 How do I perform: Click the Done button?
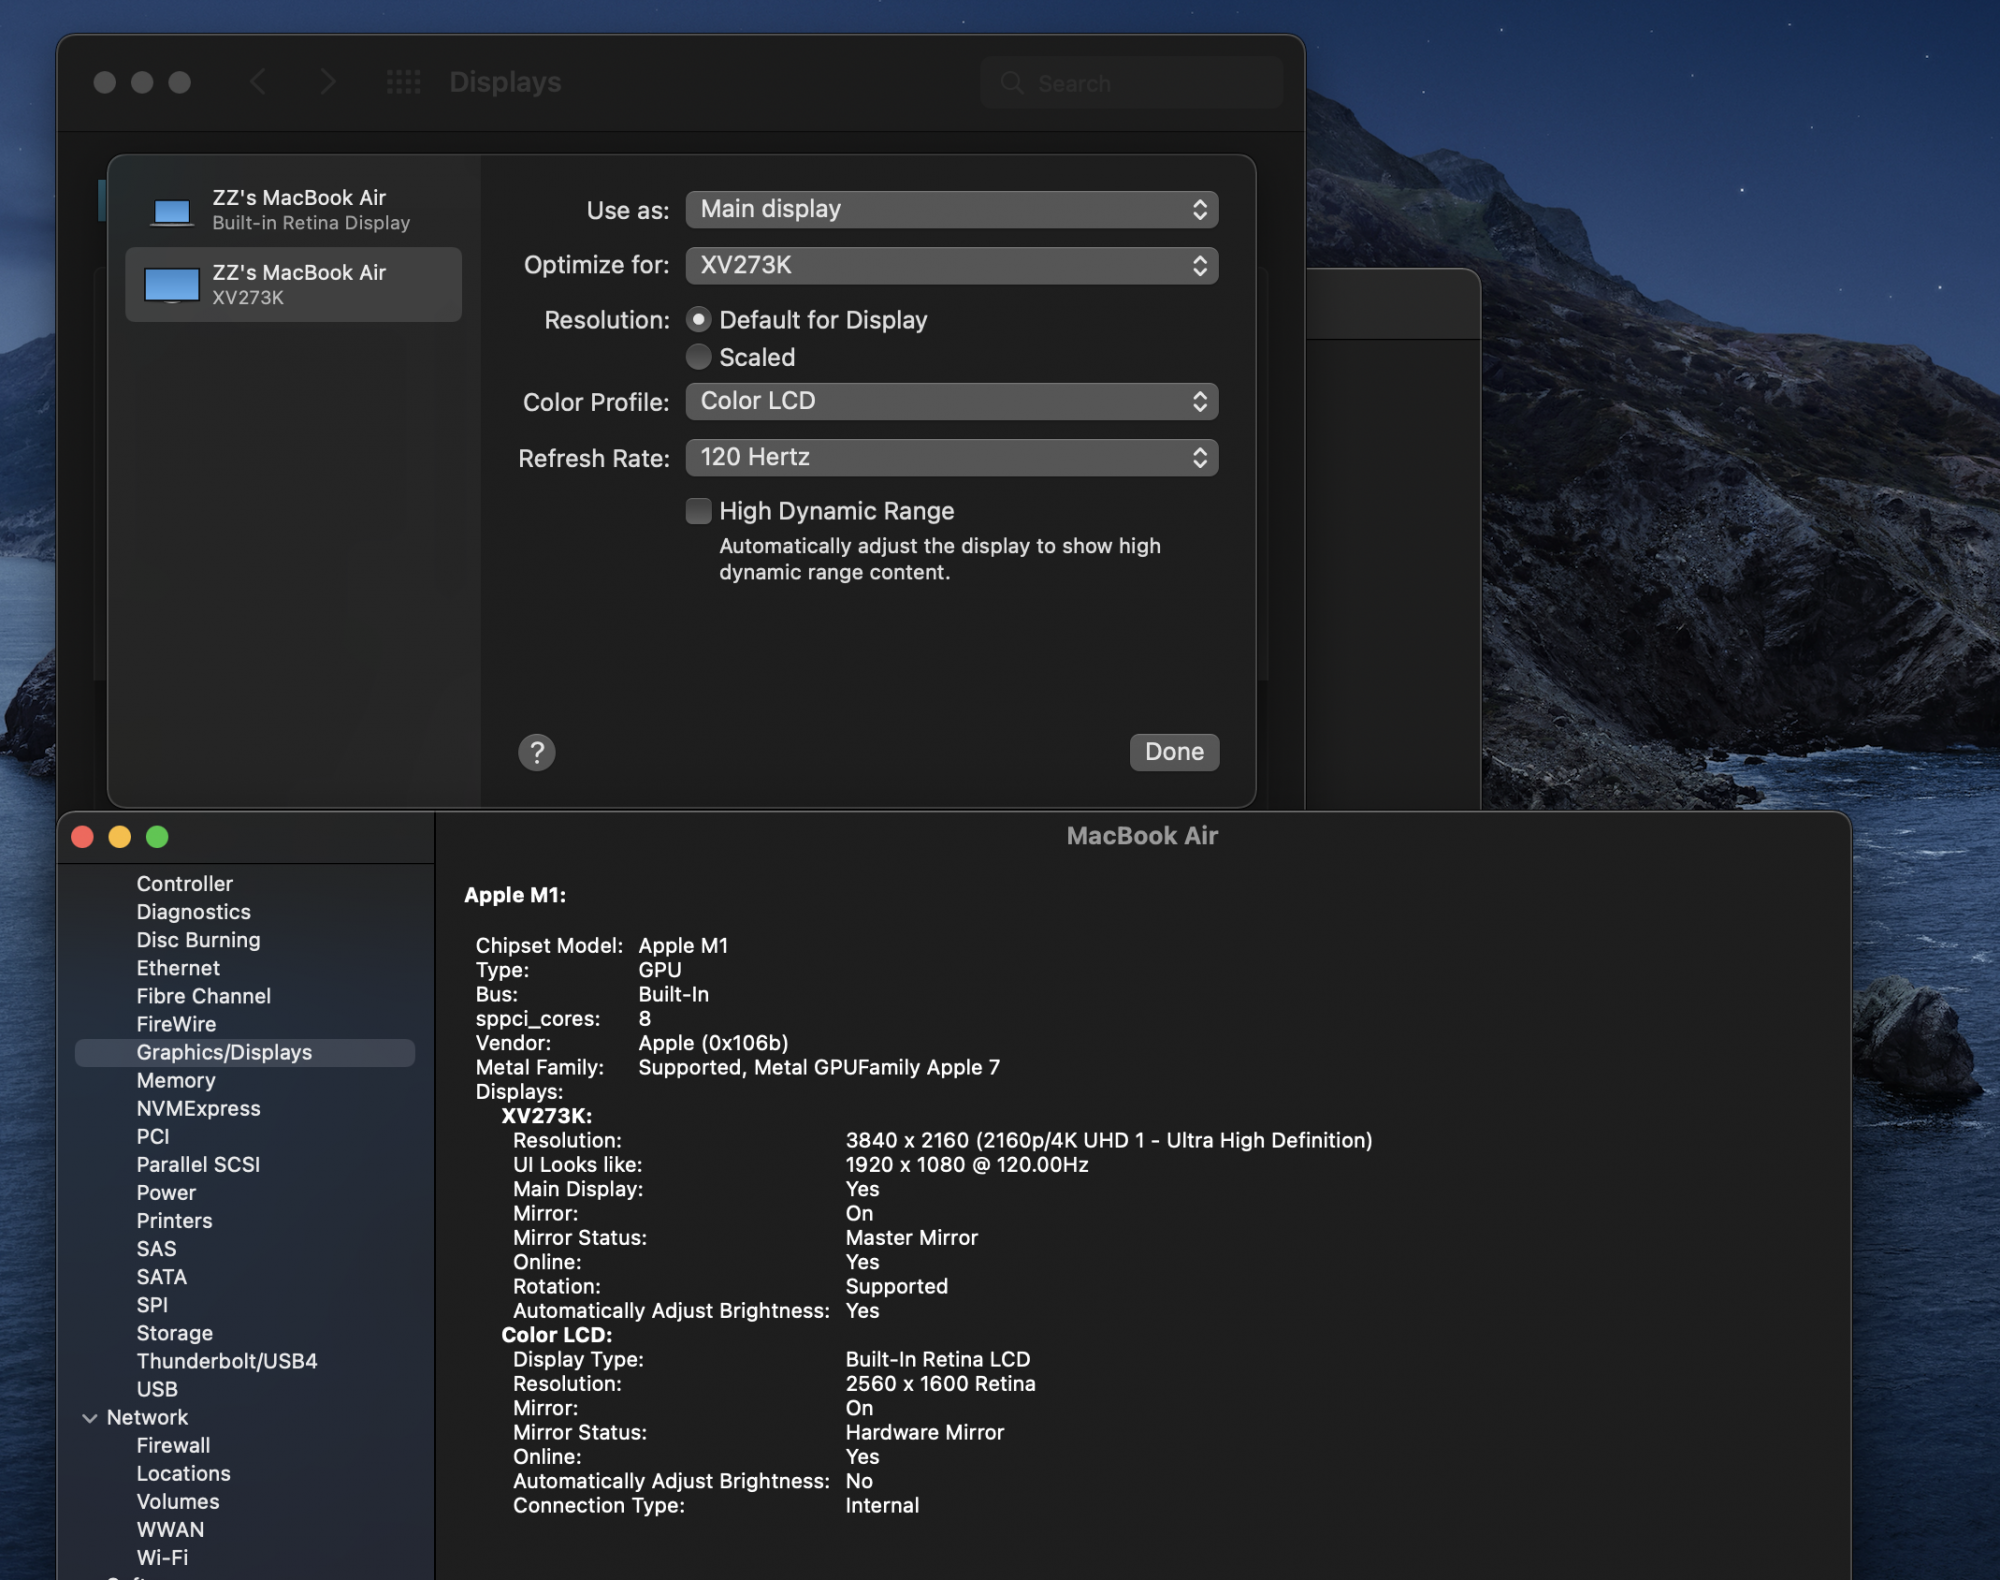pyautogui.click(x=1174, y=752)
